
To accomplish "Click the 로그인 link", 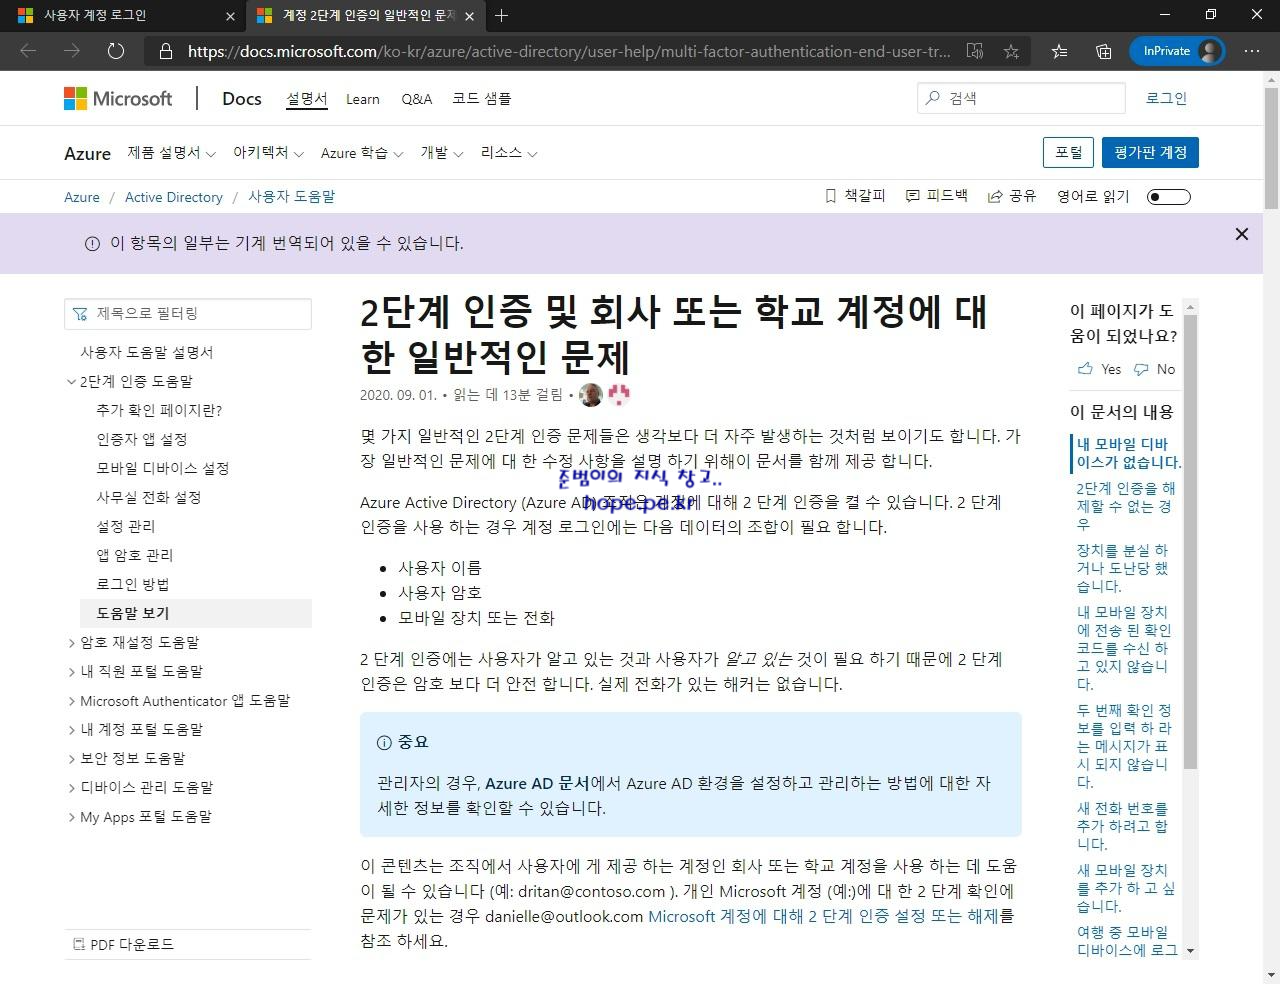I will 1166,98.
